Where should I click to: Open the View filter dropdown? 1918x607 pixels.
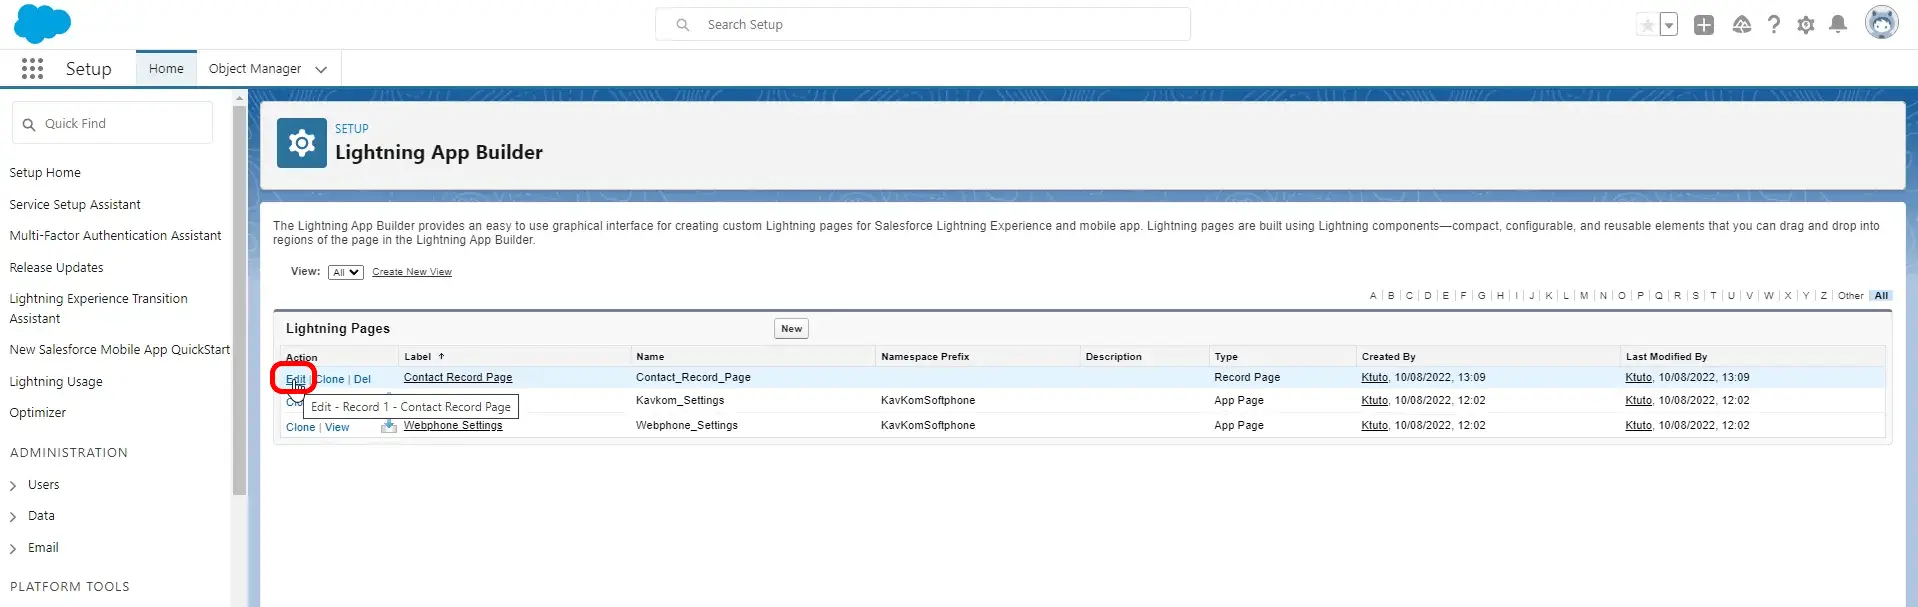pyautogui.click(x=346, y=272)
